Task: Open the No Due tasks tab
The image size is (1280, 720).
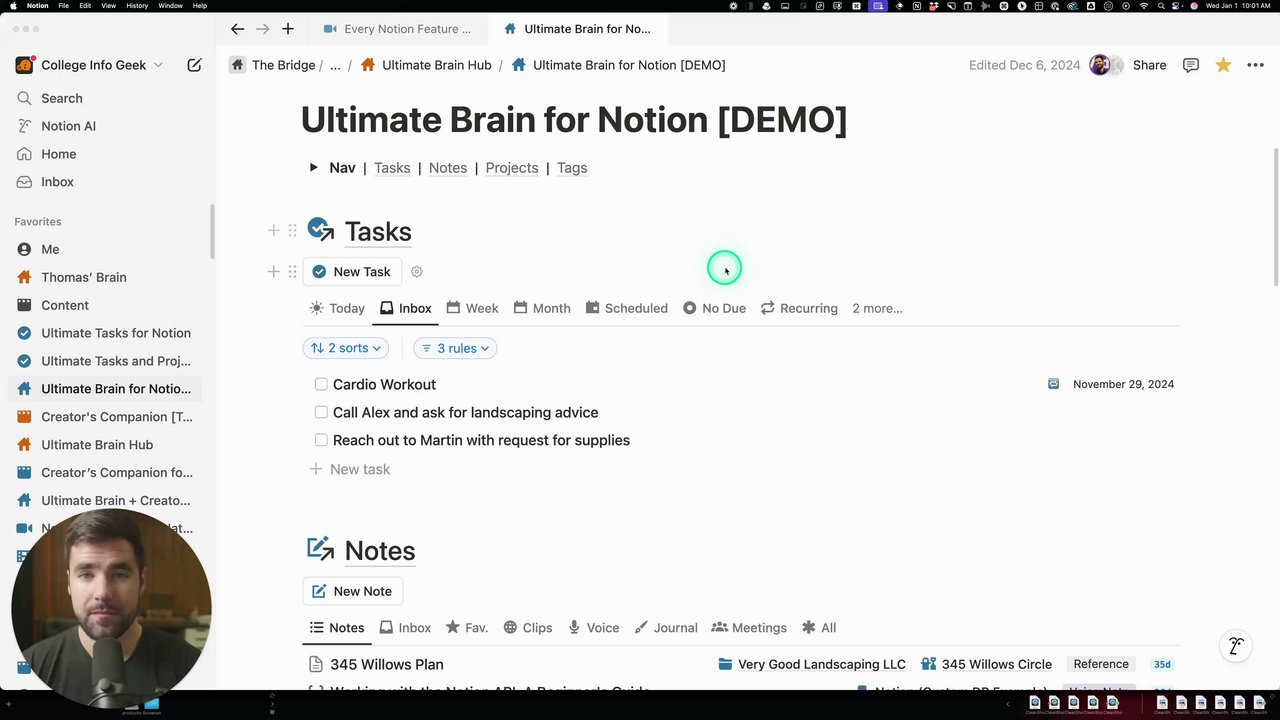Action: pyautogui.click(x=714, y=308)
